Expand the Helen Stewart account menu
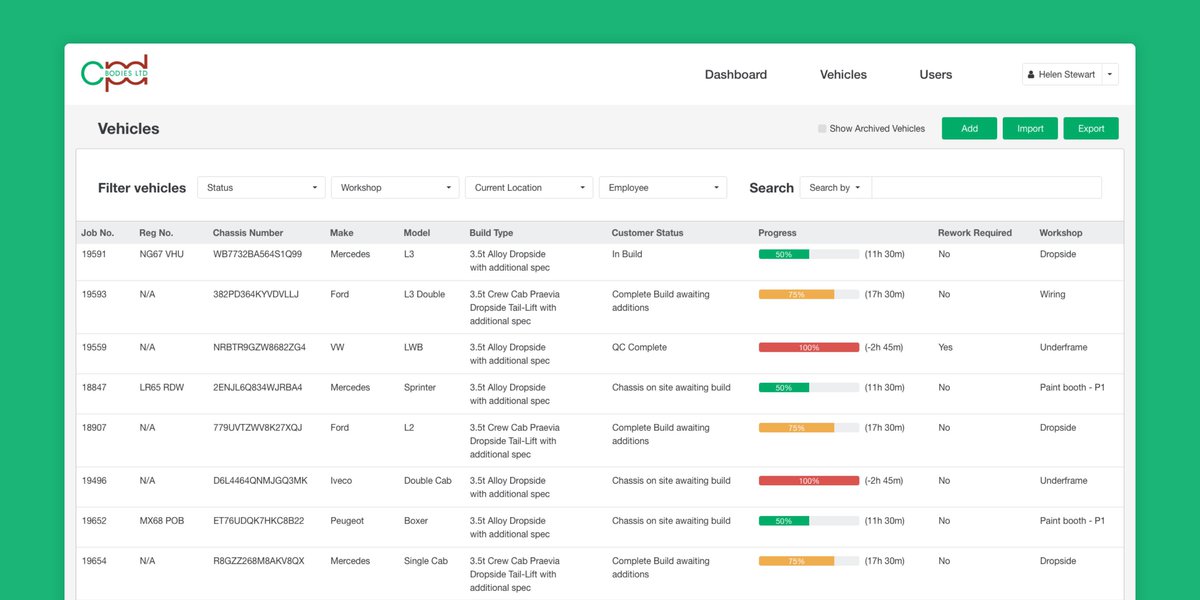1200x600 pixels. coord(1110,73)
